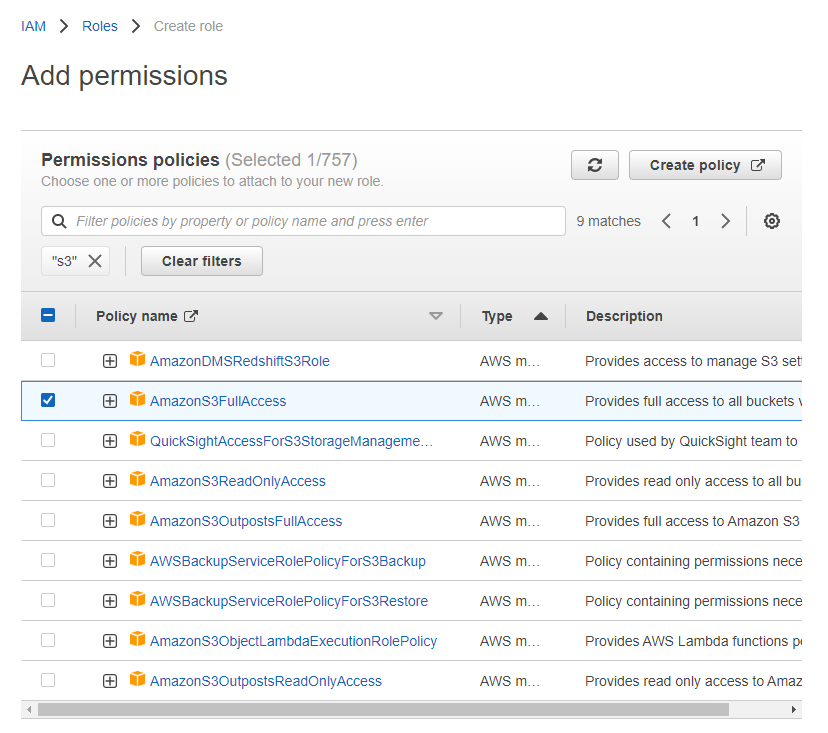Go to the next results page
Viewport: 828px width, 733px height.
726,221
